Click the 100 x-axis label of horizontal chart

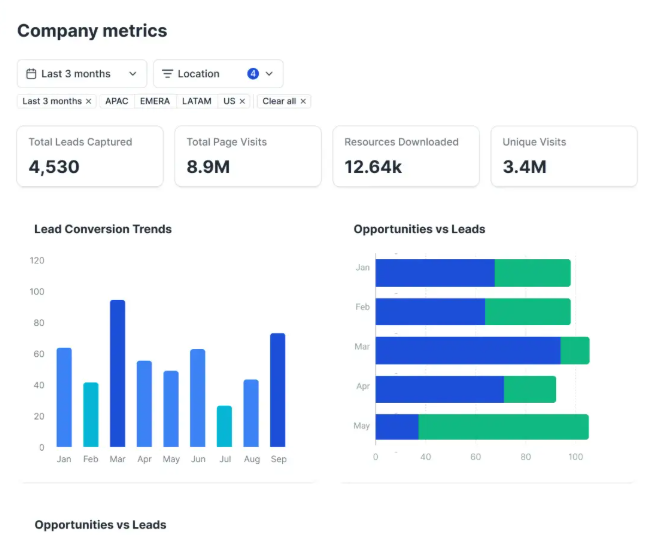[x=575, y=457]
